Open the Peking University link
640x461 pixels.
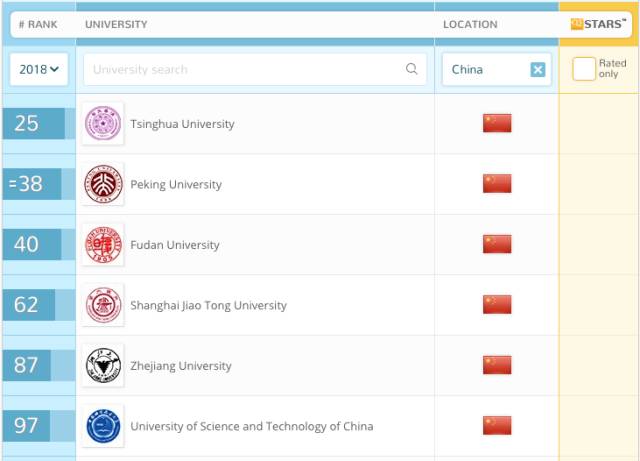click(x=176, y=184)
